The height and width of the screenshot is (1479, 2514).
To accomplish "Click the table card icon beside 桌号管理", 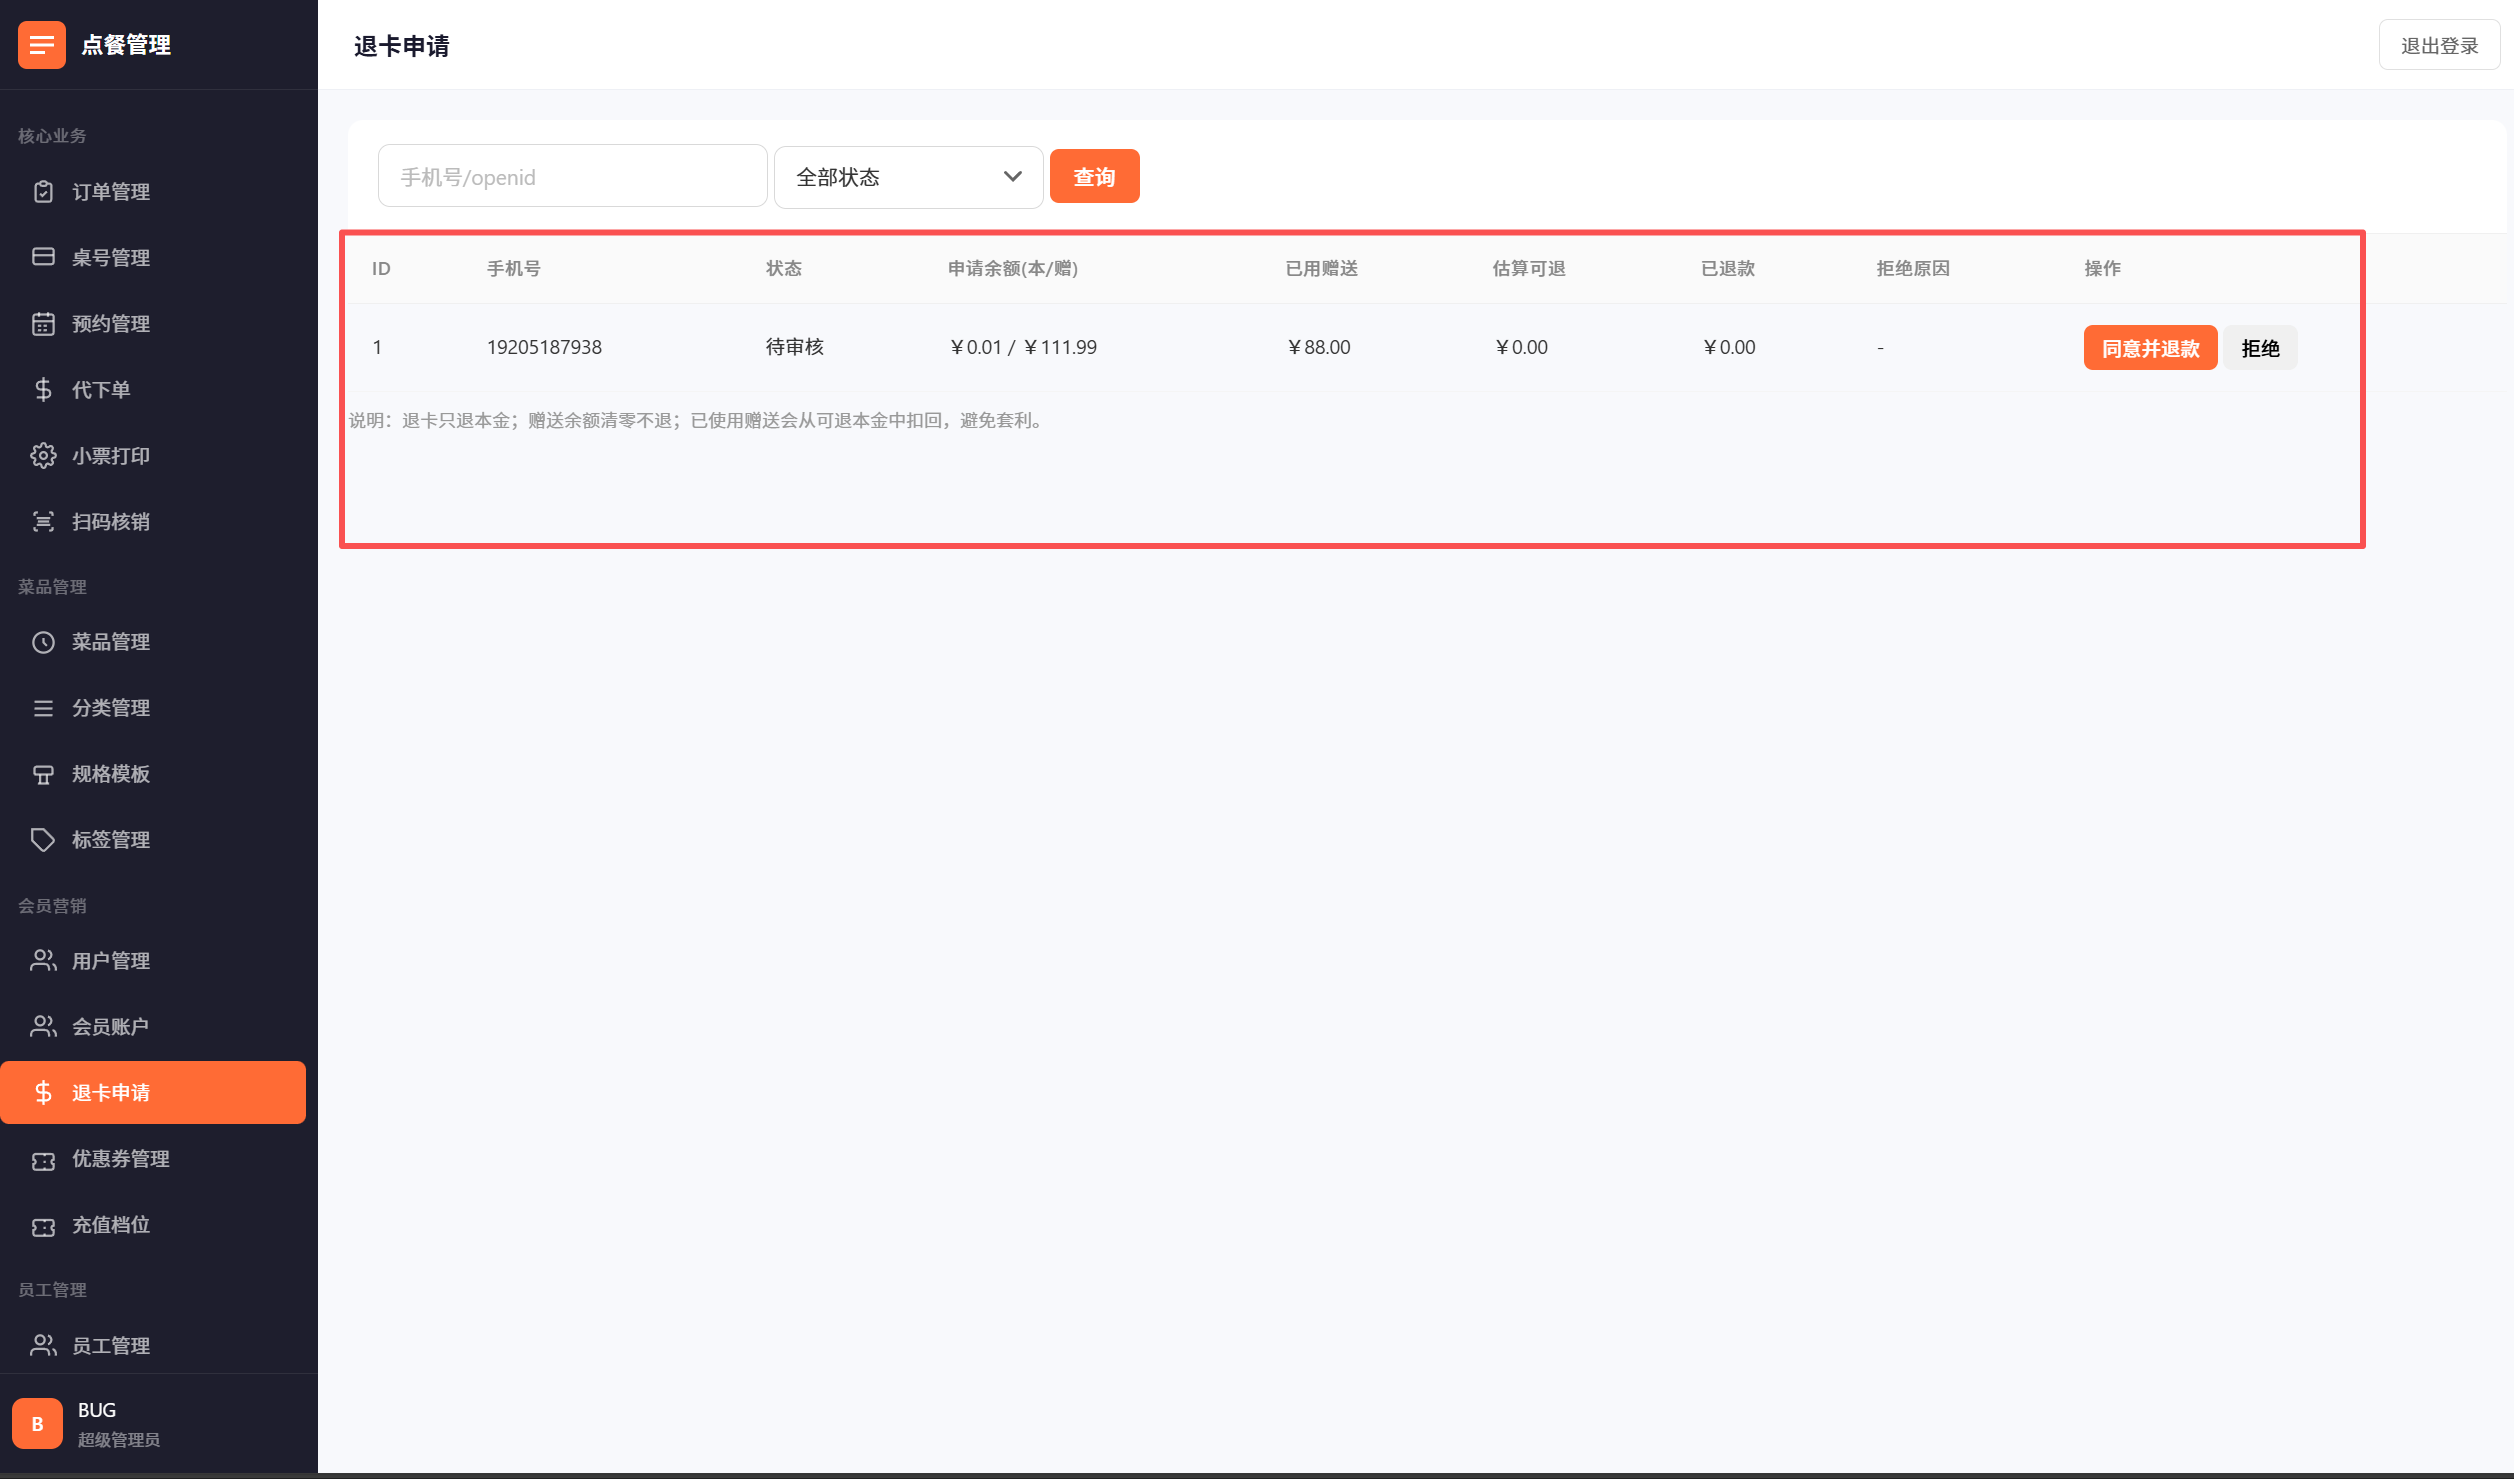I will tap(43, 257).
